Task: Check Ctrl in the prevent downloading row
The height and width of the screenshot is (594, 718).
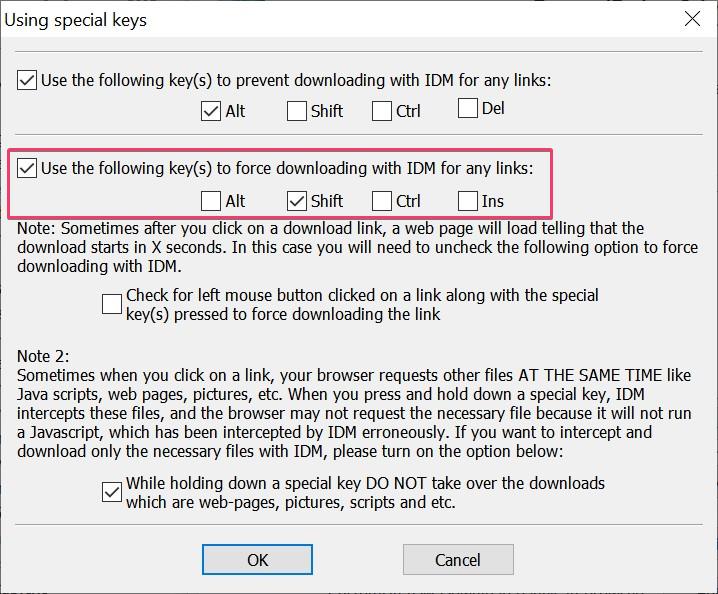Action: [382, 111]
